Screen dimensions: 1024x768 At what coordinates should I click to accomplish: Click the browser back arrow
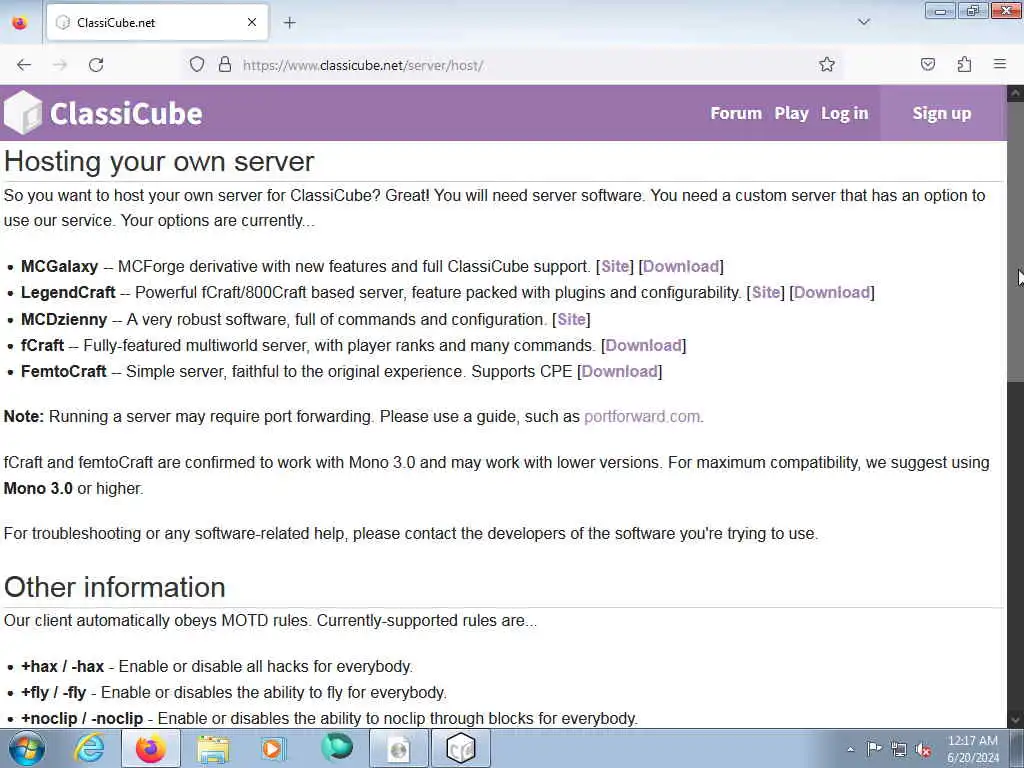24,65
